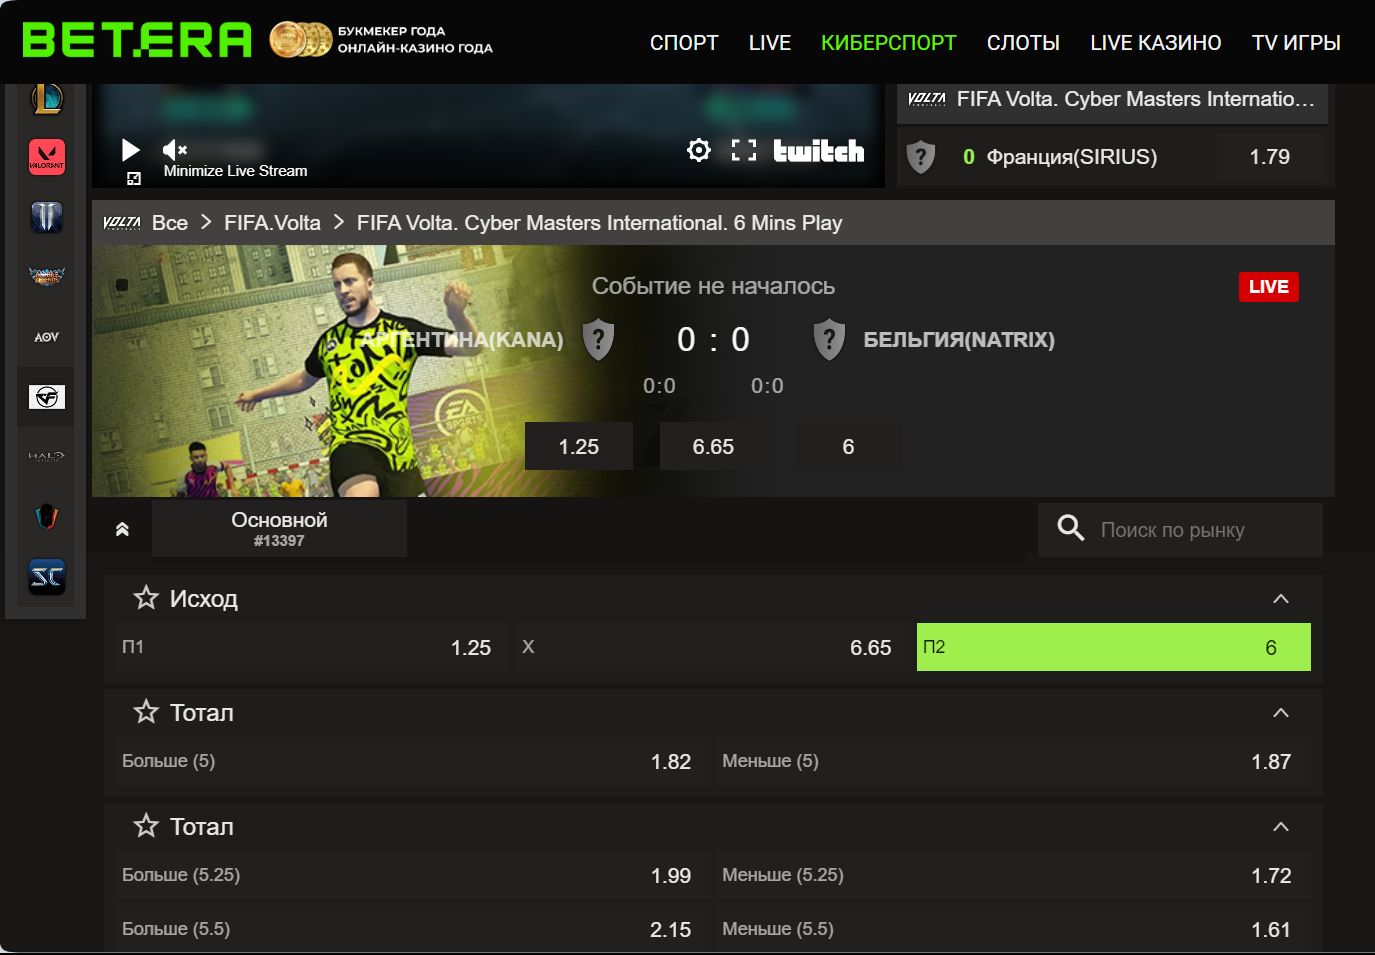Click the Volta logo beside Cyber Masters heading
The image size is (1375, 955).
click(x=927, y=99)
